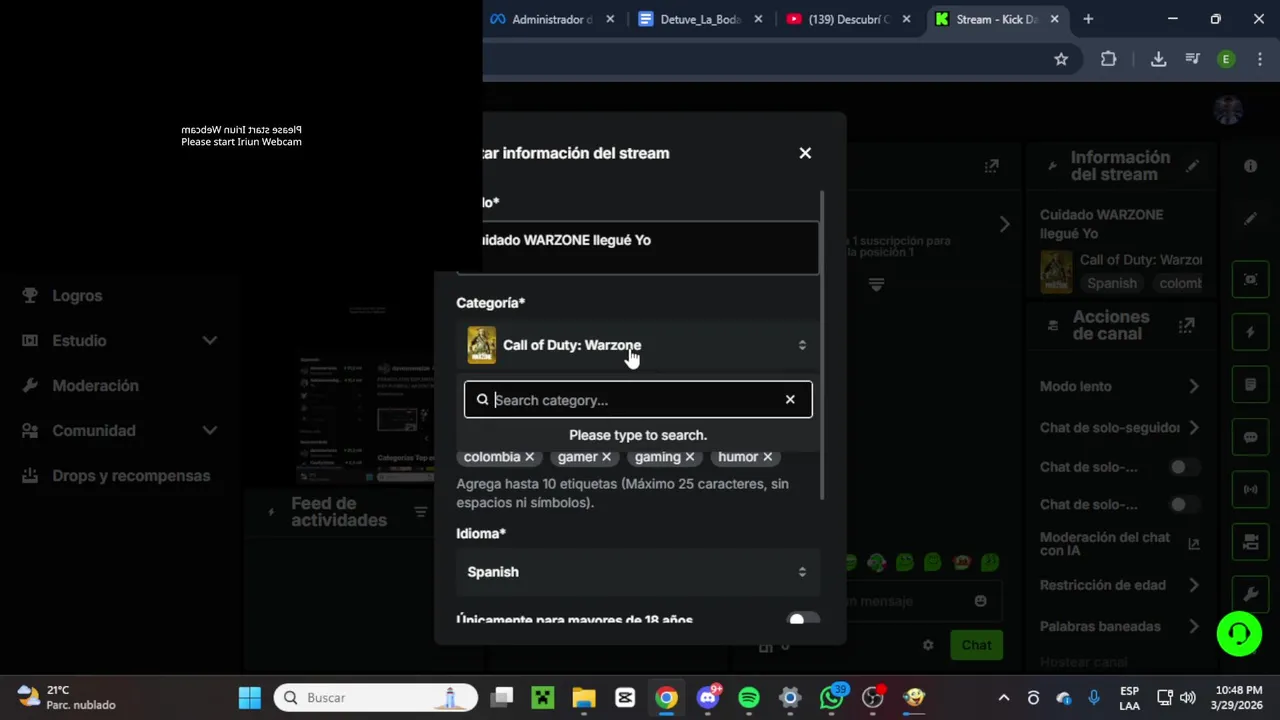This screenshot has width=1280, height=720.
Task: Switch to the Administrador browser tab
Action: [x=552, y=19]
